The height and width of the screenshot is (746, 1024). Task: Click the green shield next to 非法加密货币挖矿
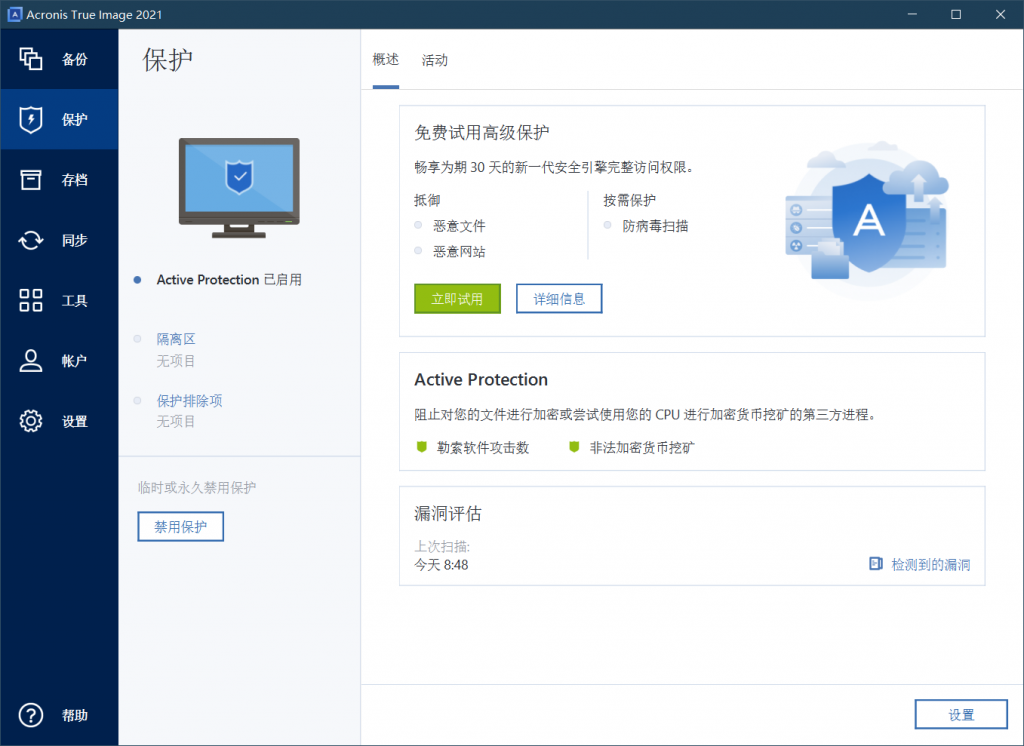tap(574, 447)
